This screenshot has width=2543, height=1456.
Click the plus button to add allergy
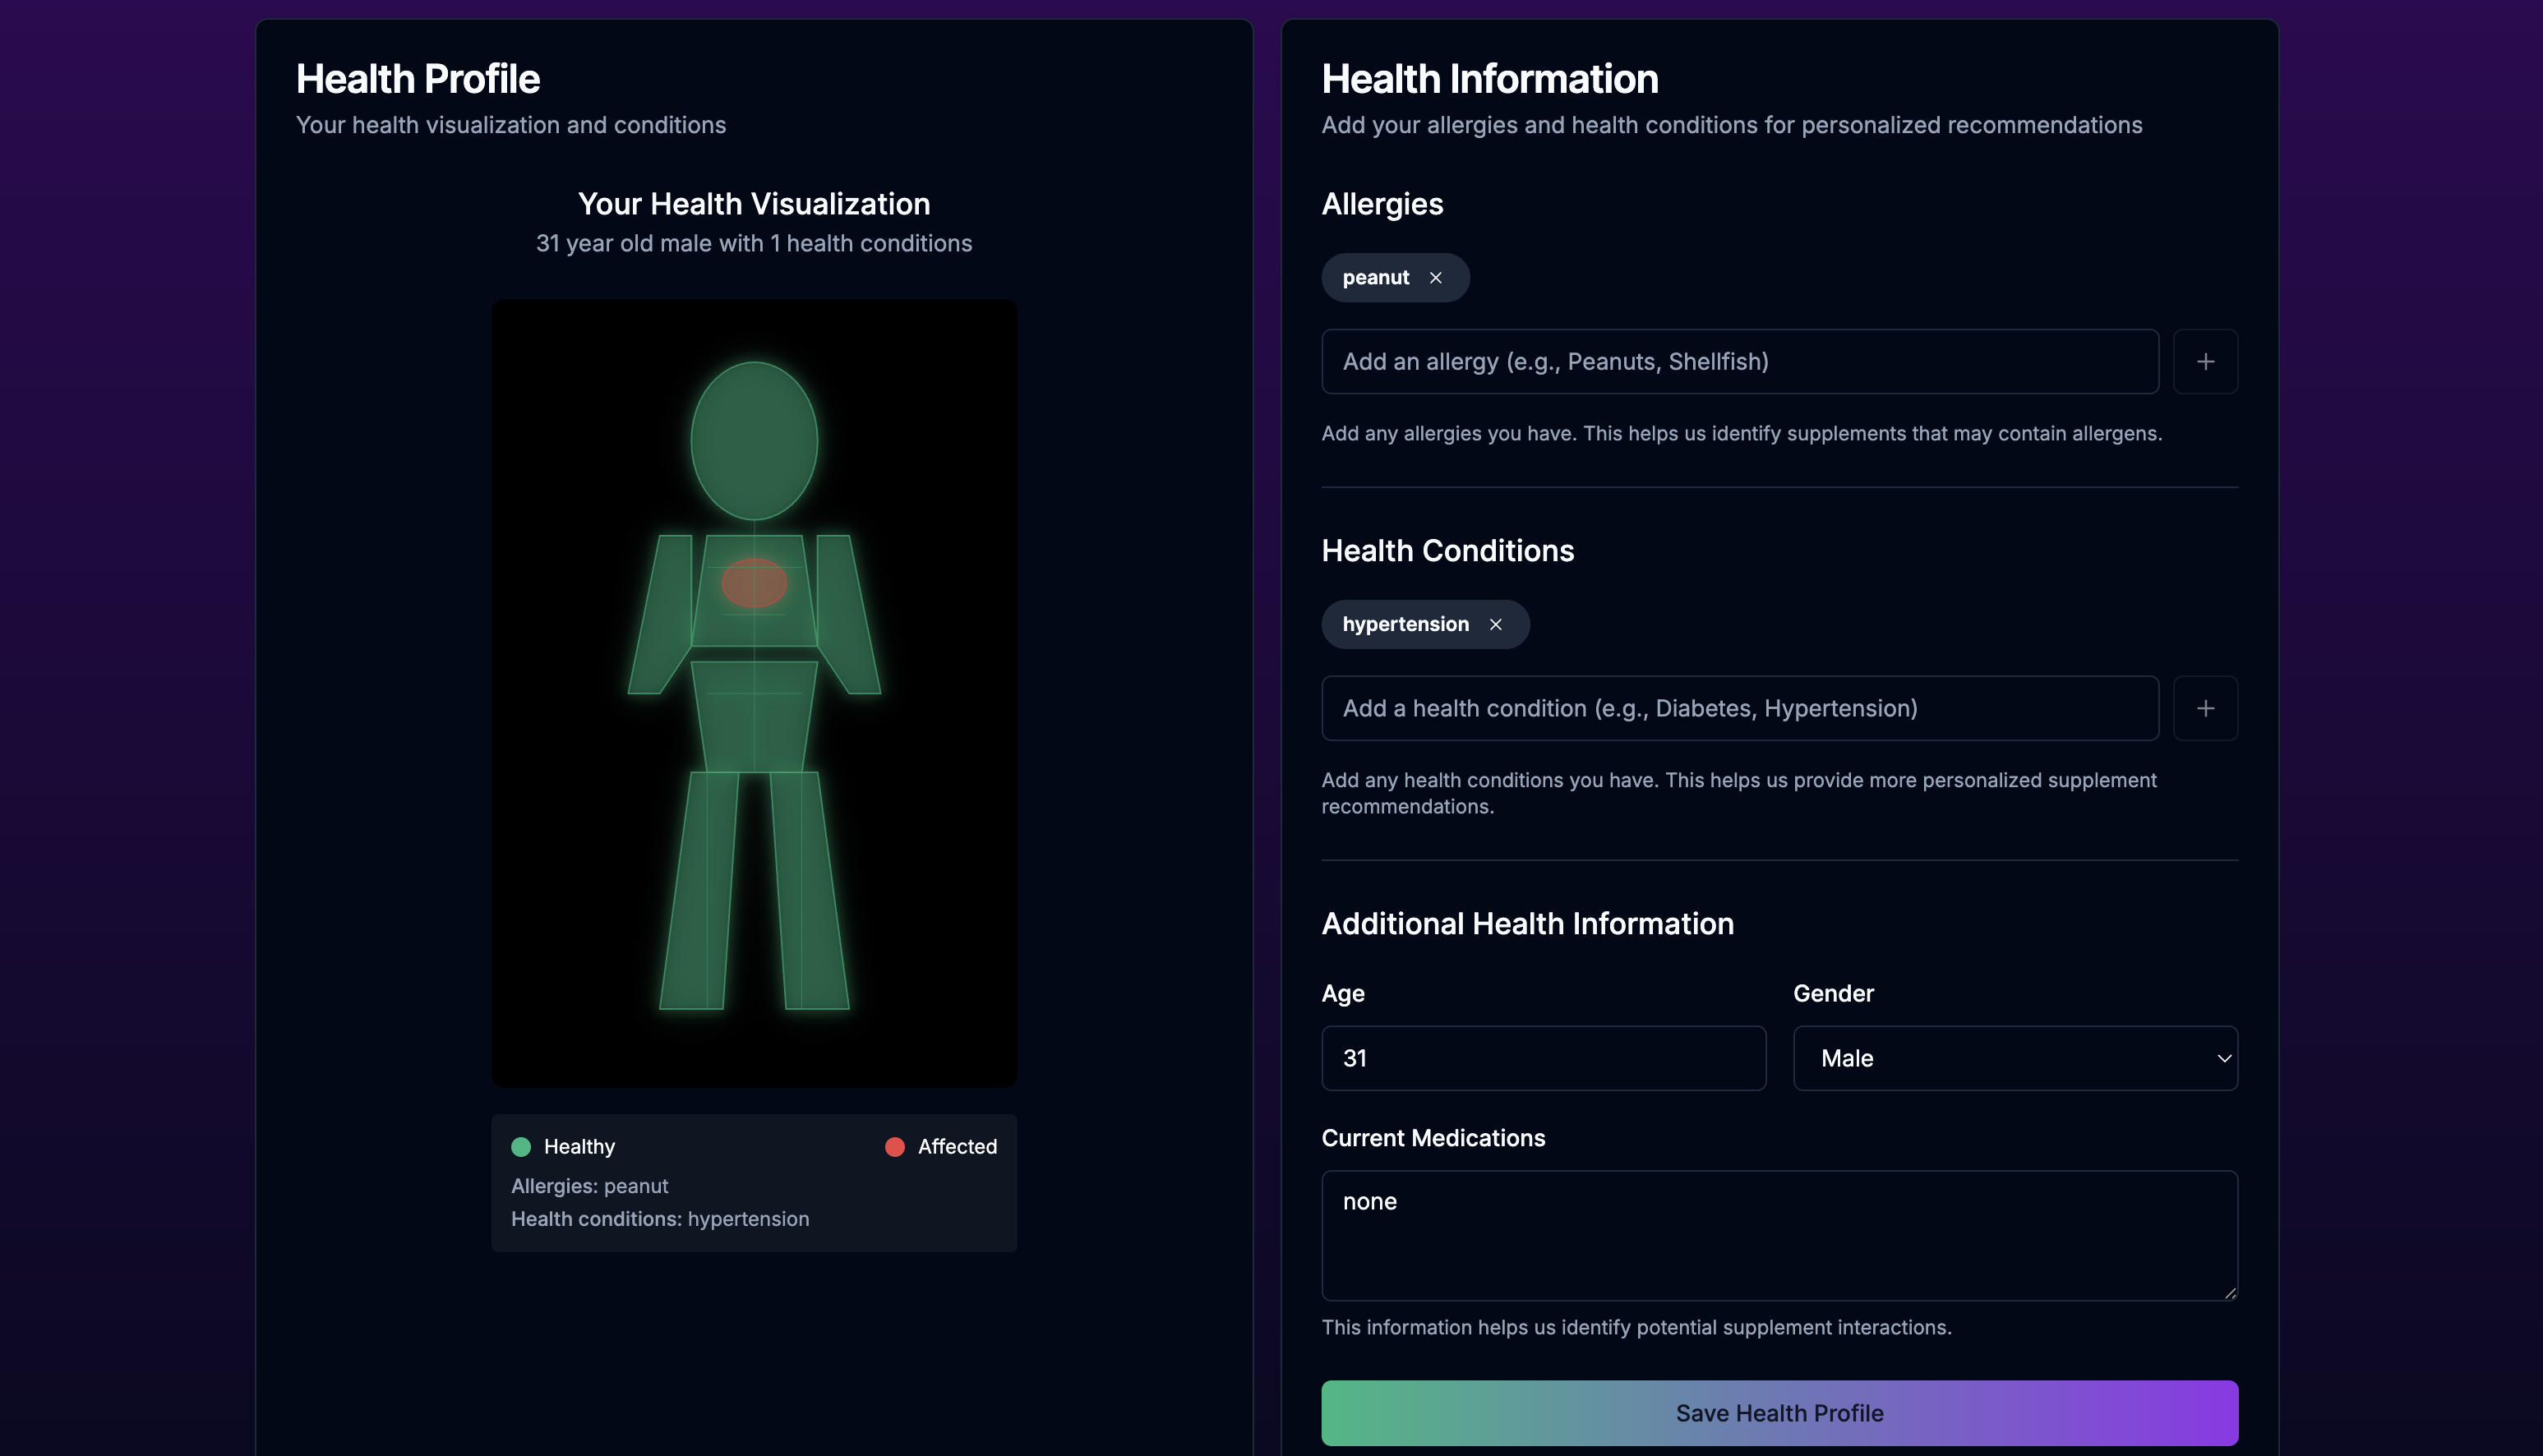tap(2205, 362)
